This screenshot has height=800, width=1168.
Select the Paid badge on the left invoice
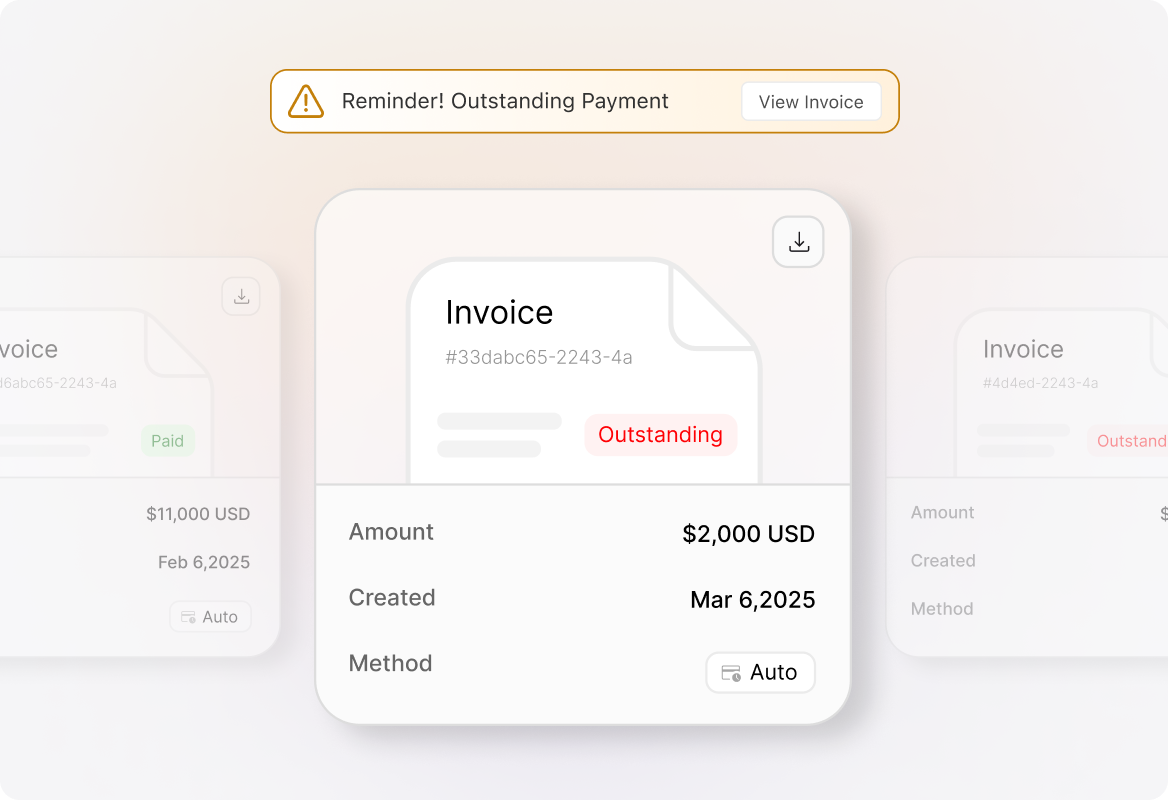click(x=167, y=441)
